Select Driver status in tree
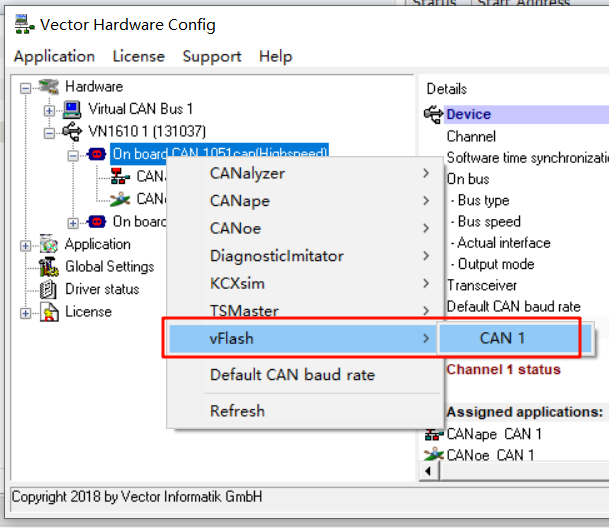The height and width of the screenshot is (528, 609). click(102, 289)
